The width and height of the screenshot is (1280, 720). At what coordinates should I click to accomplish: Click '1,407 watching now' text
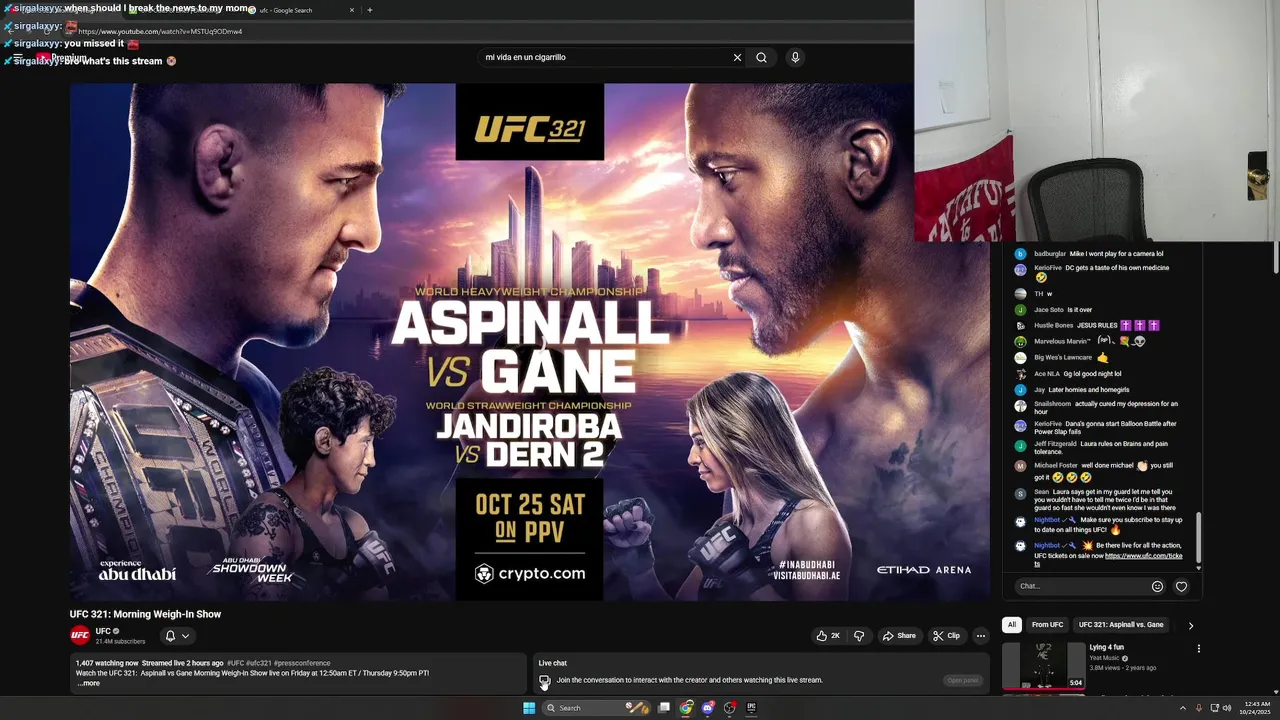pos(107,663)
